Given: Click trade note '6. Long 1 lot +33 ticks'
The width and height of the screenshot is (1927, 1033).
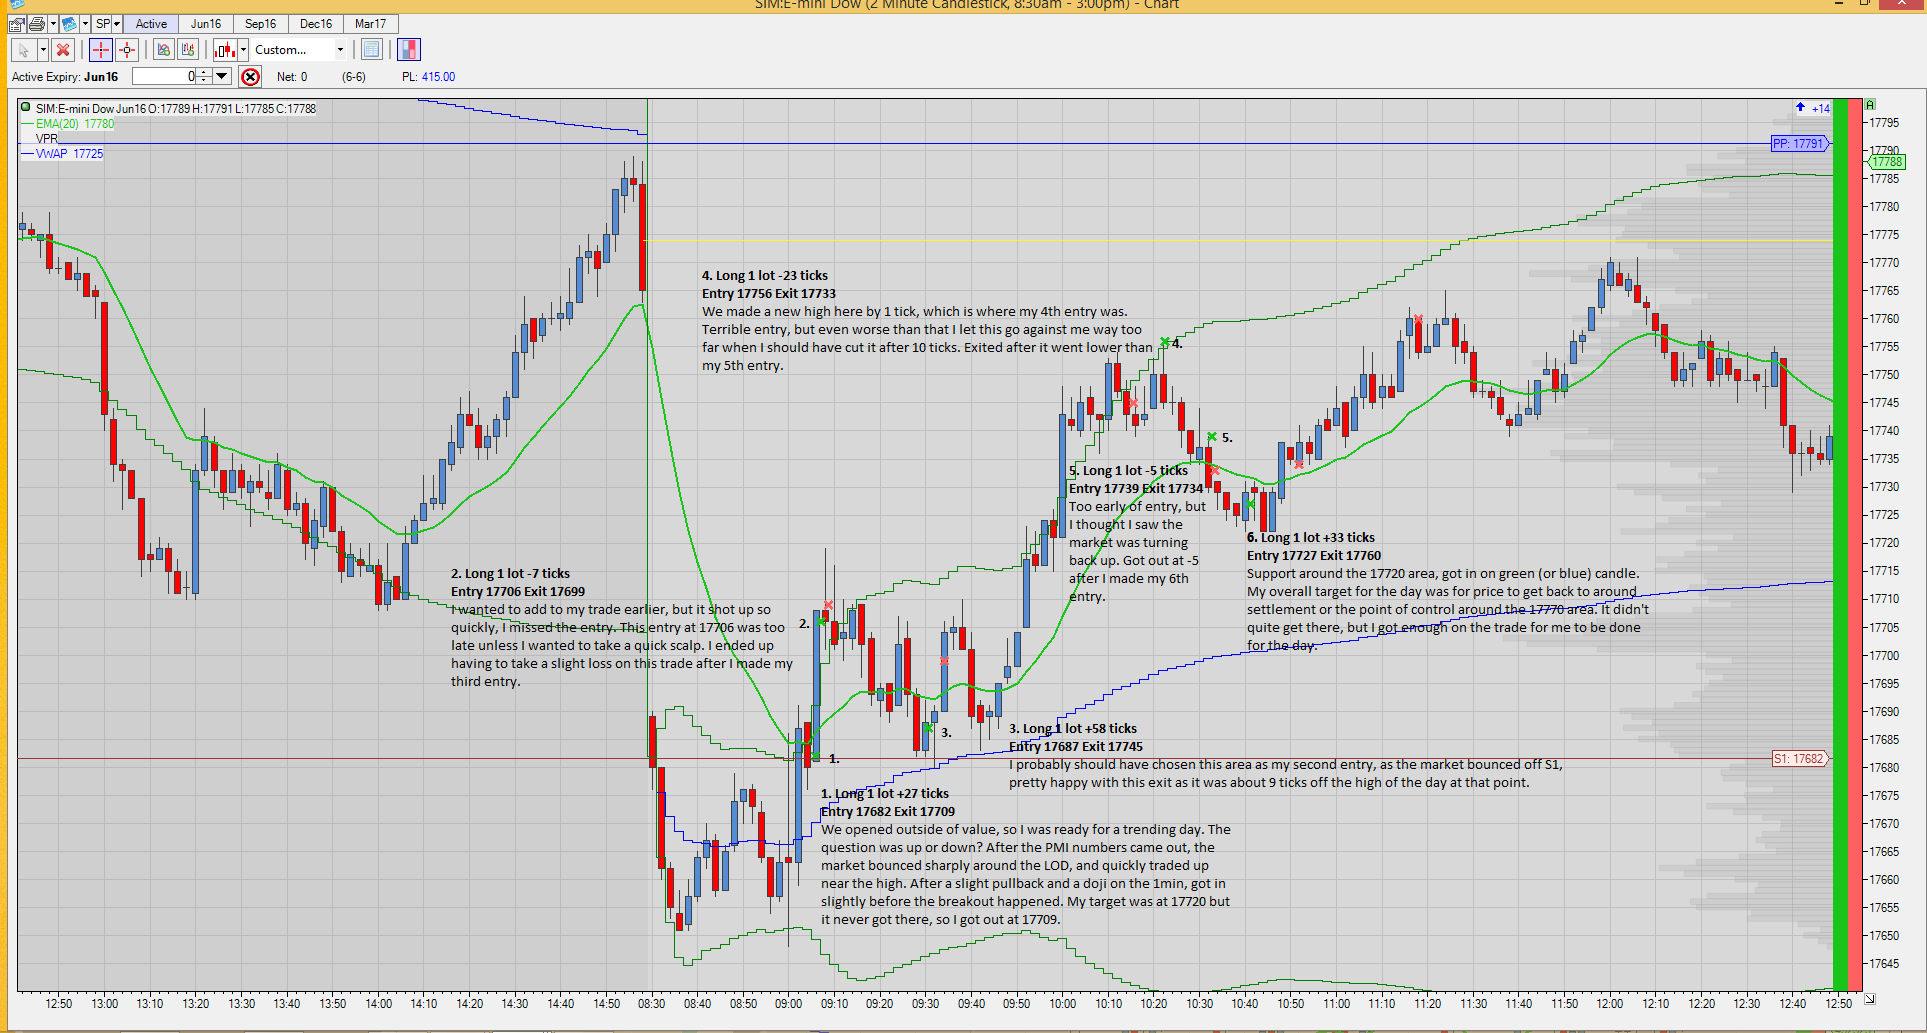Looking at the screenshot, I should point(1311,538).
